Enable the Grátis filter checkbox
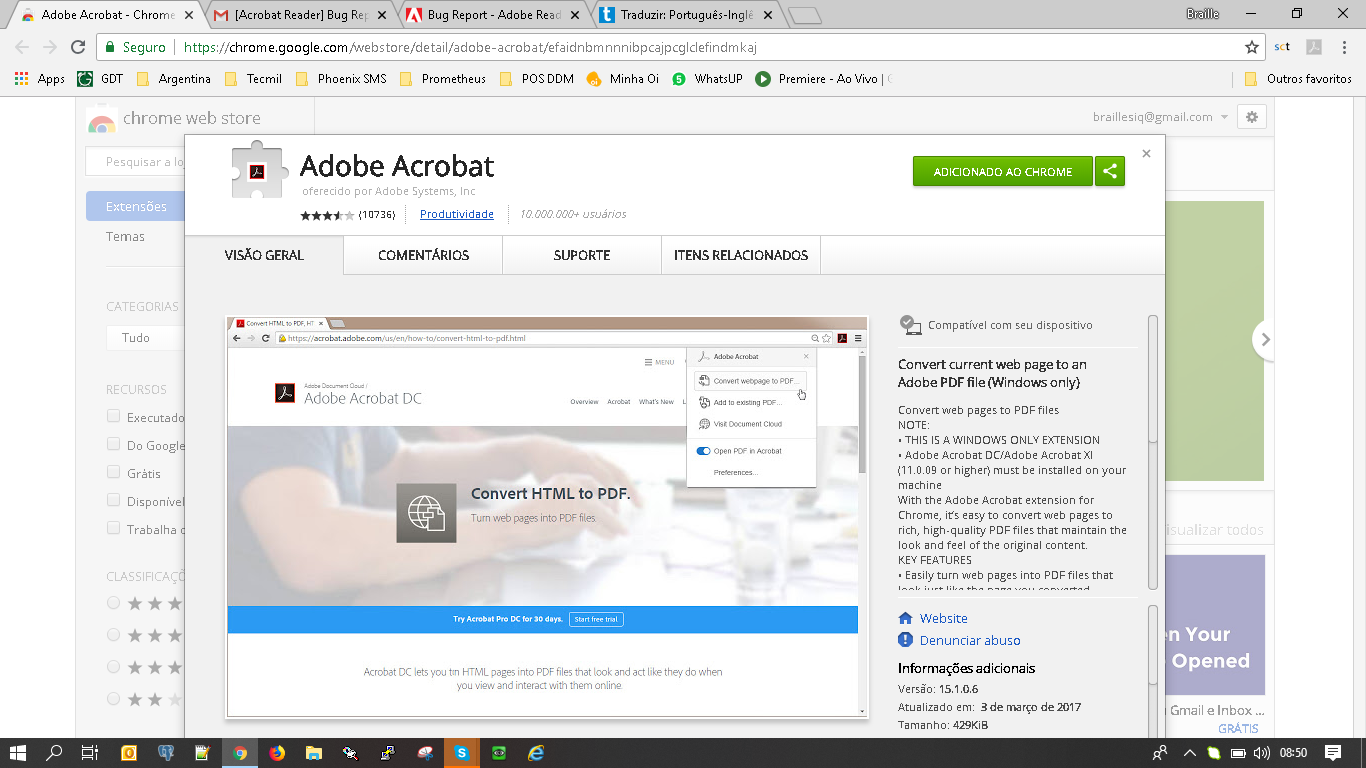Image resolution: width=1366 pixels, height=768 pixels. point(113,472)
